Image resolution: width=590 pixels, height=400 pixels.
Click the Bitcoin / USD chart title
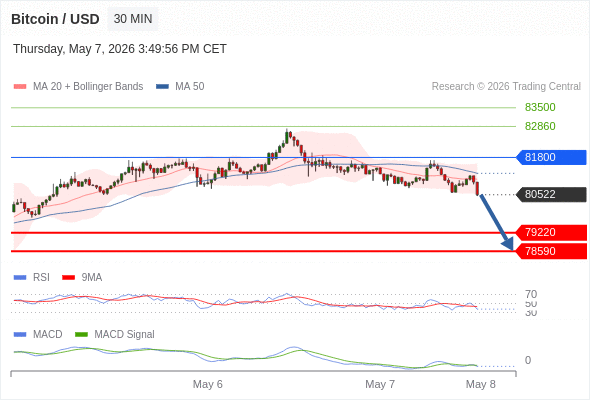[55, 19]
